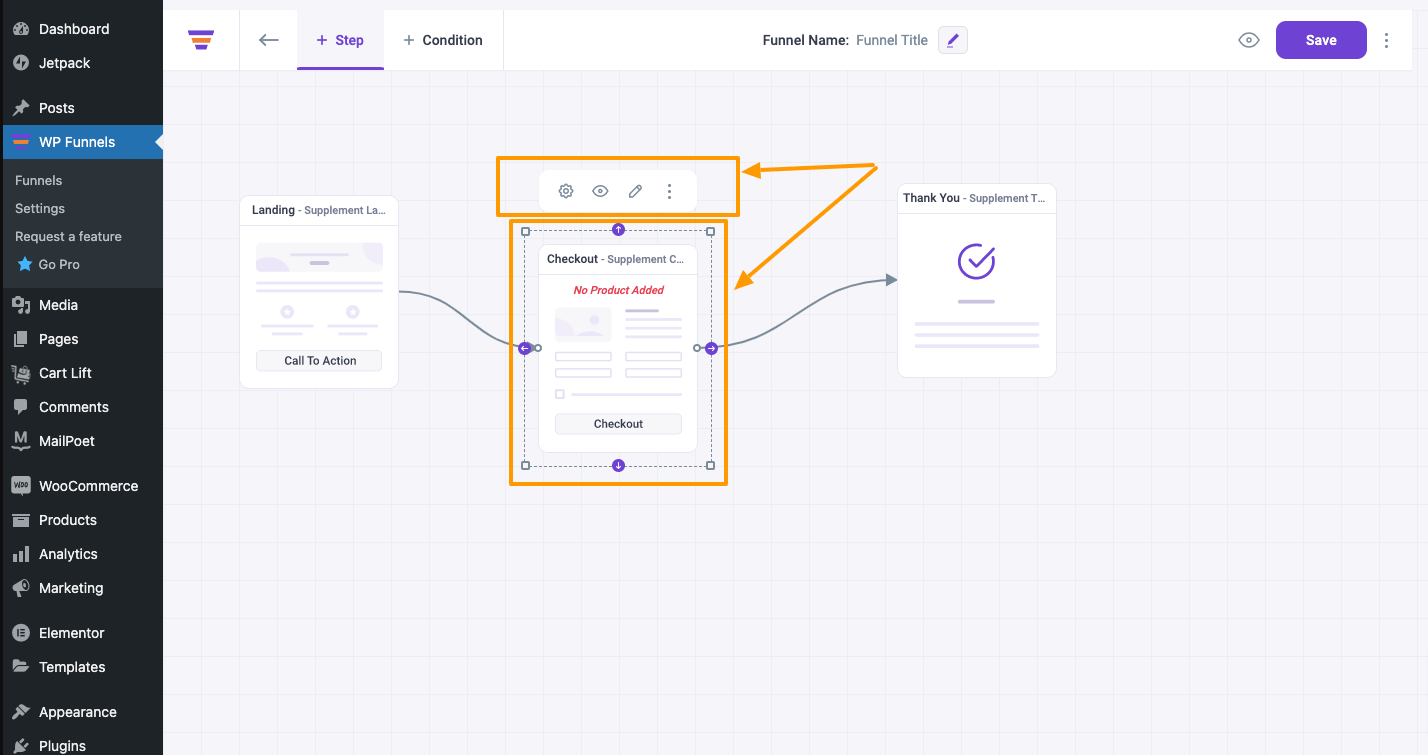Switch to the Step tab
Image resolution: width=1428 pixels, height=755 pixels.
tap(340, 40)
